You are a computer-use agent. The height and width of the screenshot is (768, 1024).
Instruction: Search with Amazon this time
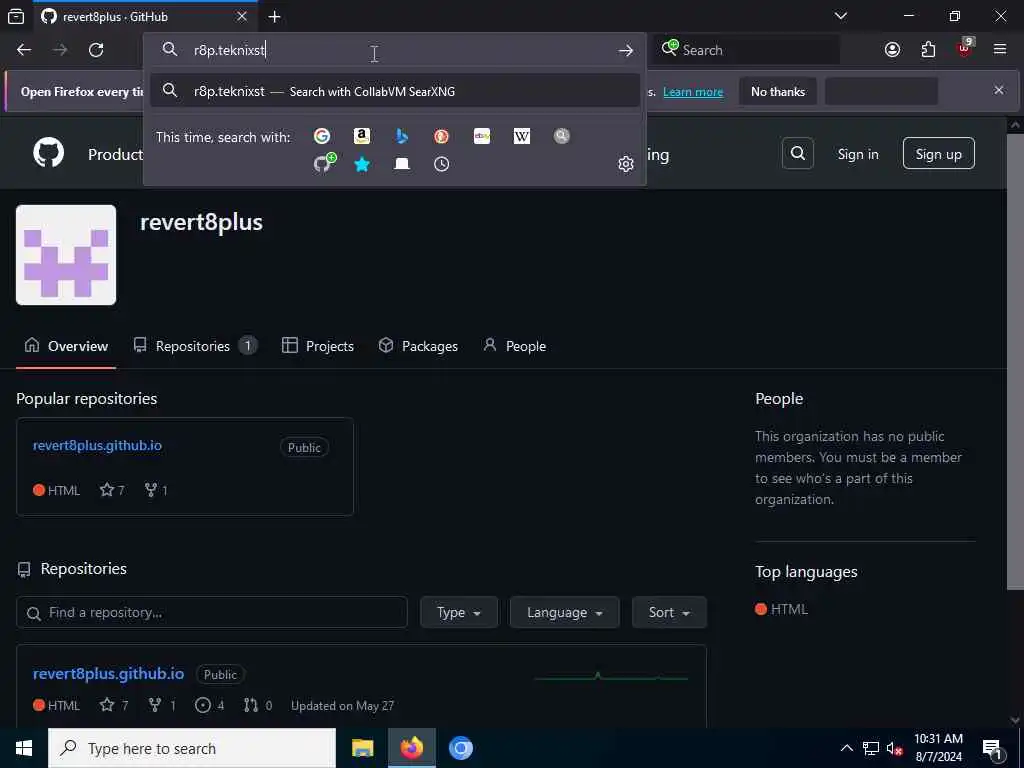tap(362, 136)
